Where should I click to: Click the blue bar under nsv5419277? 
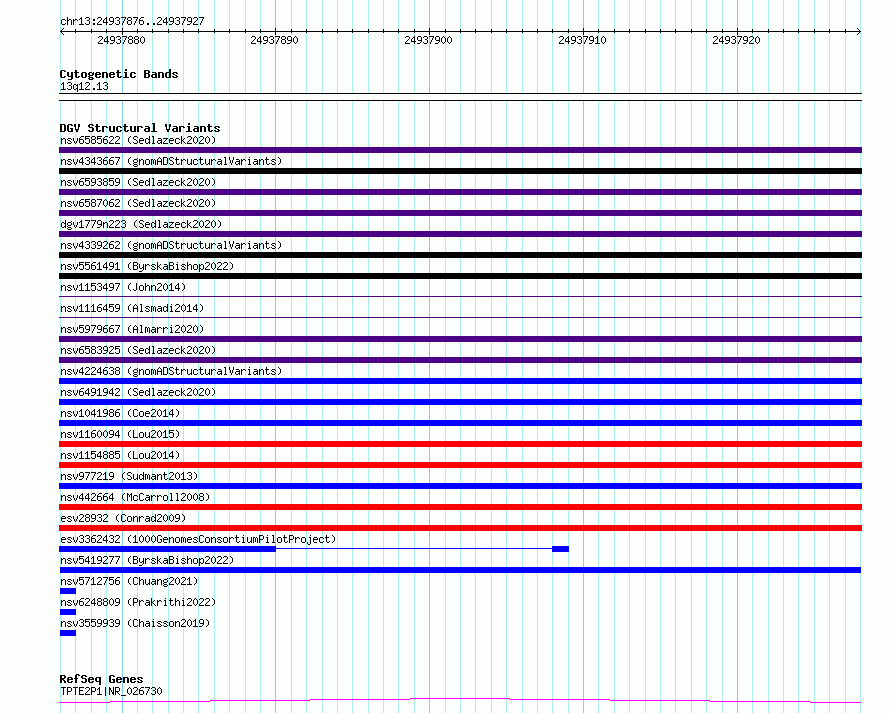click(x=460, y=570)
